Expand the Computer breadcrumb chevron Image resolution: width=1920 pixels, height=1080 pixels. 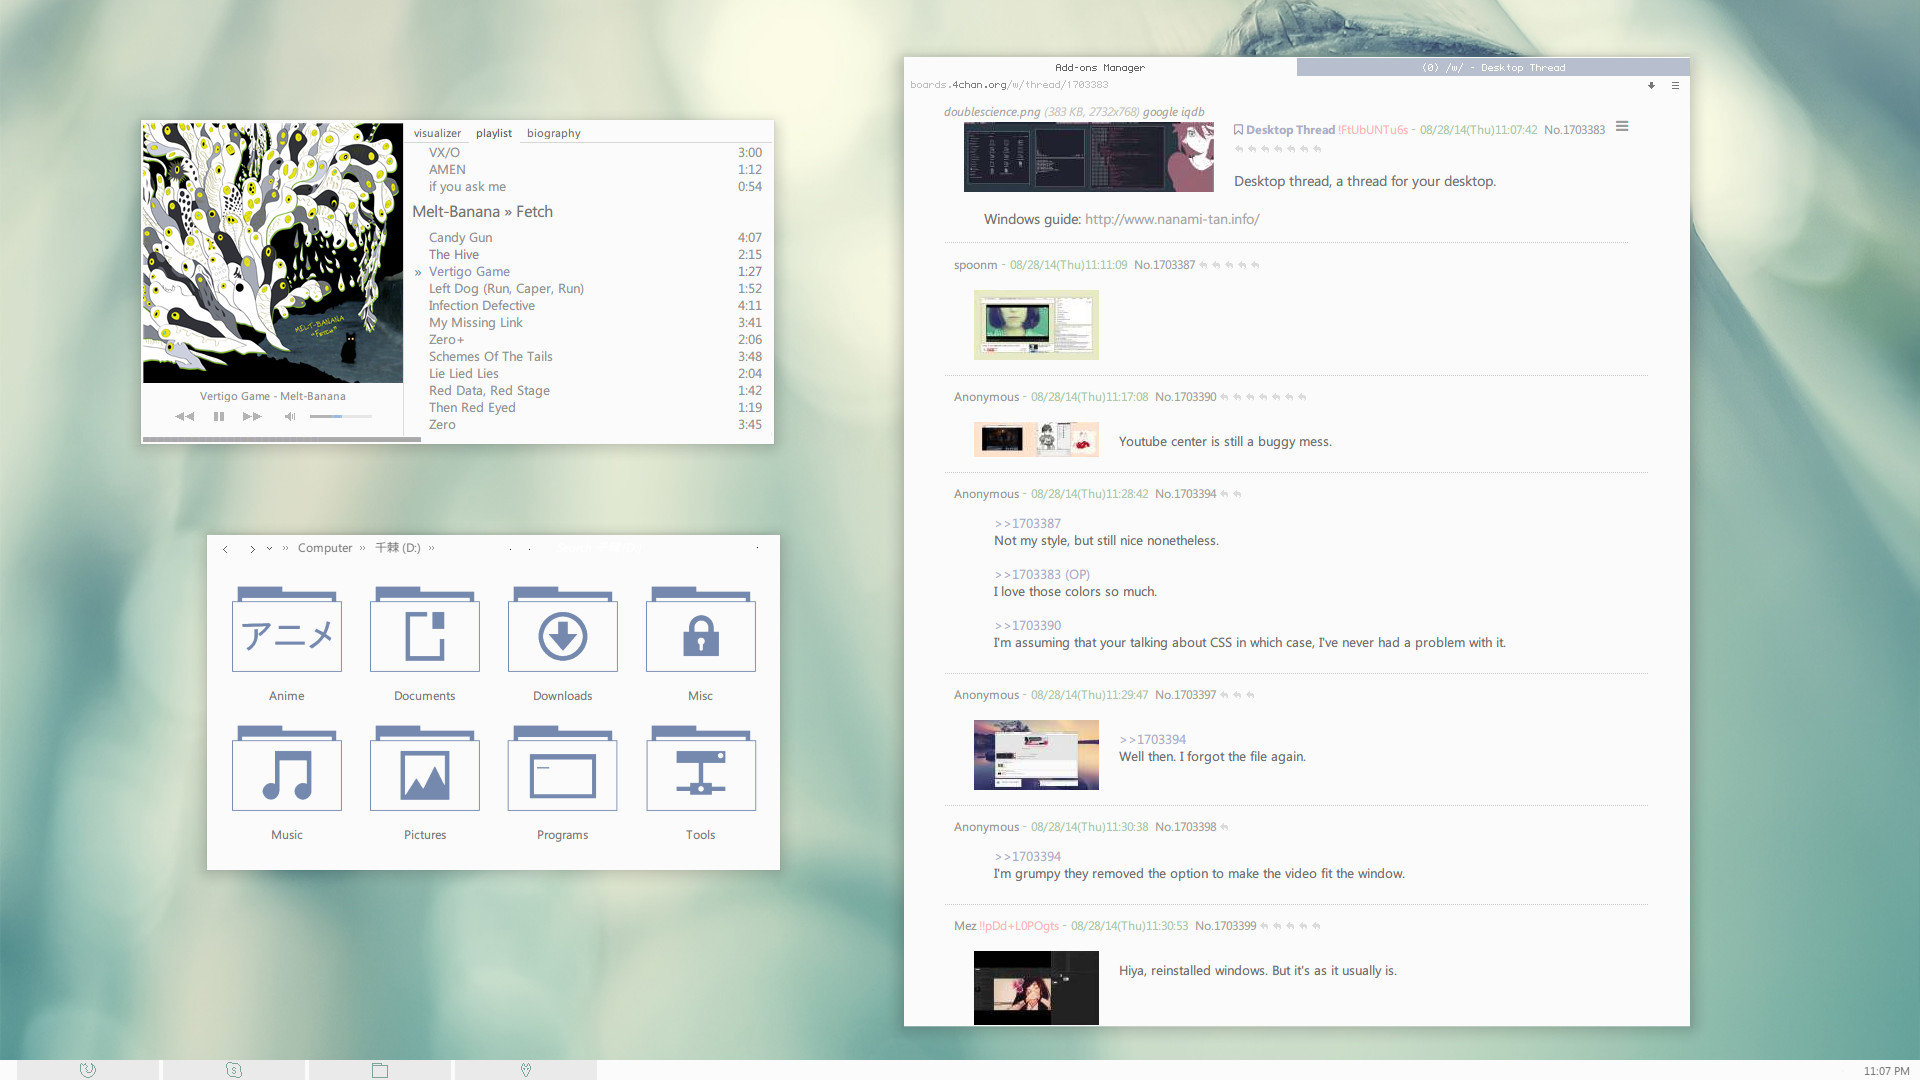pos(362,548)
